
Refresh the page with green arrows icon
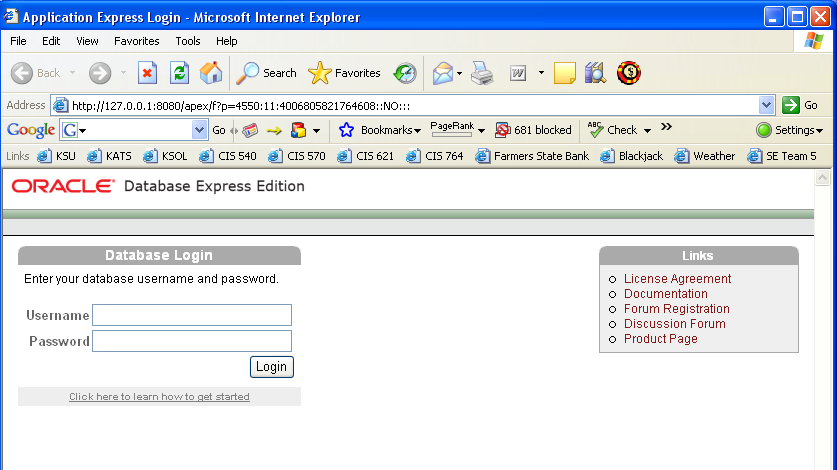pos(179,73)
